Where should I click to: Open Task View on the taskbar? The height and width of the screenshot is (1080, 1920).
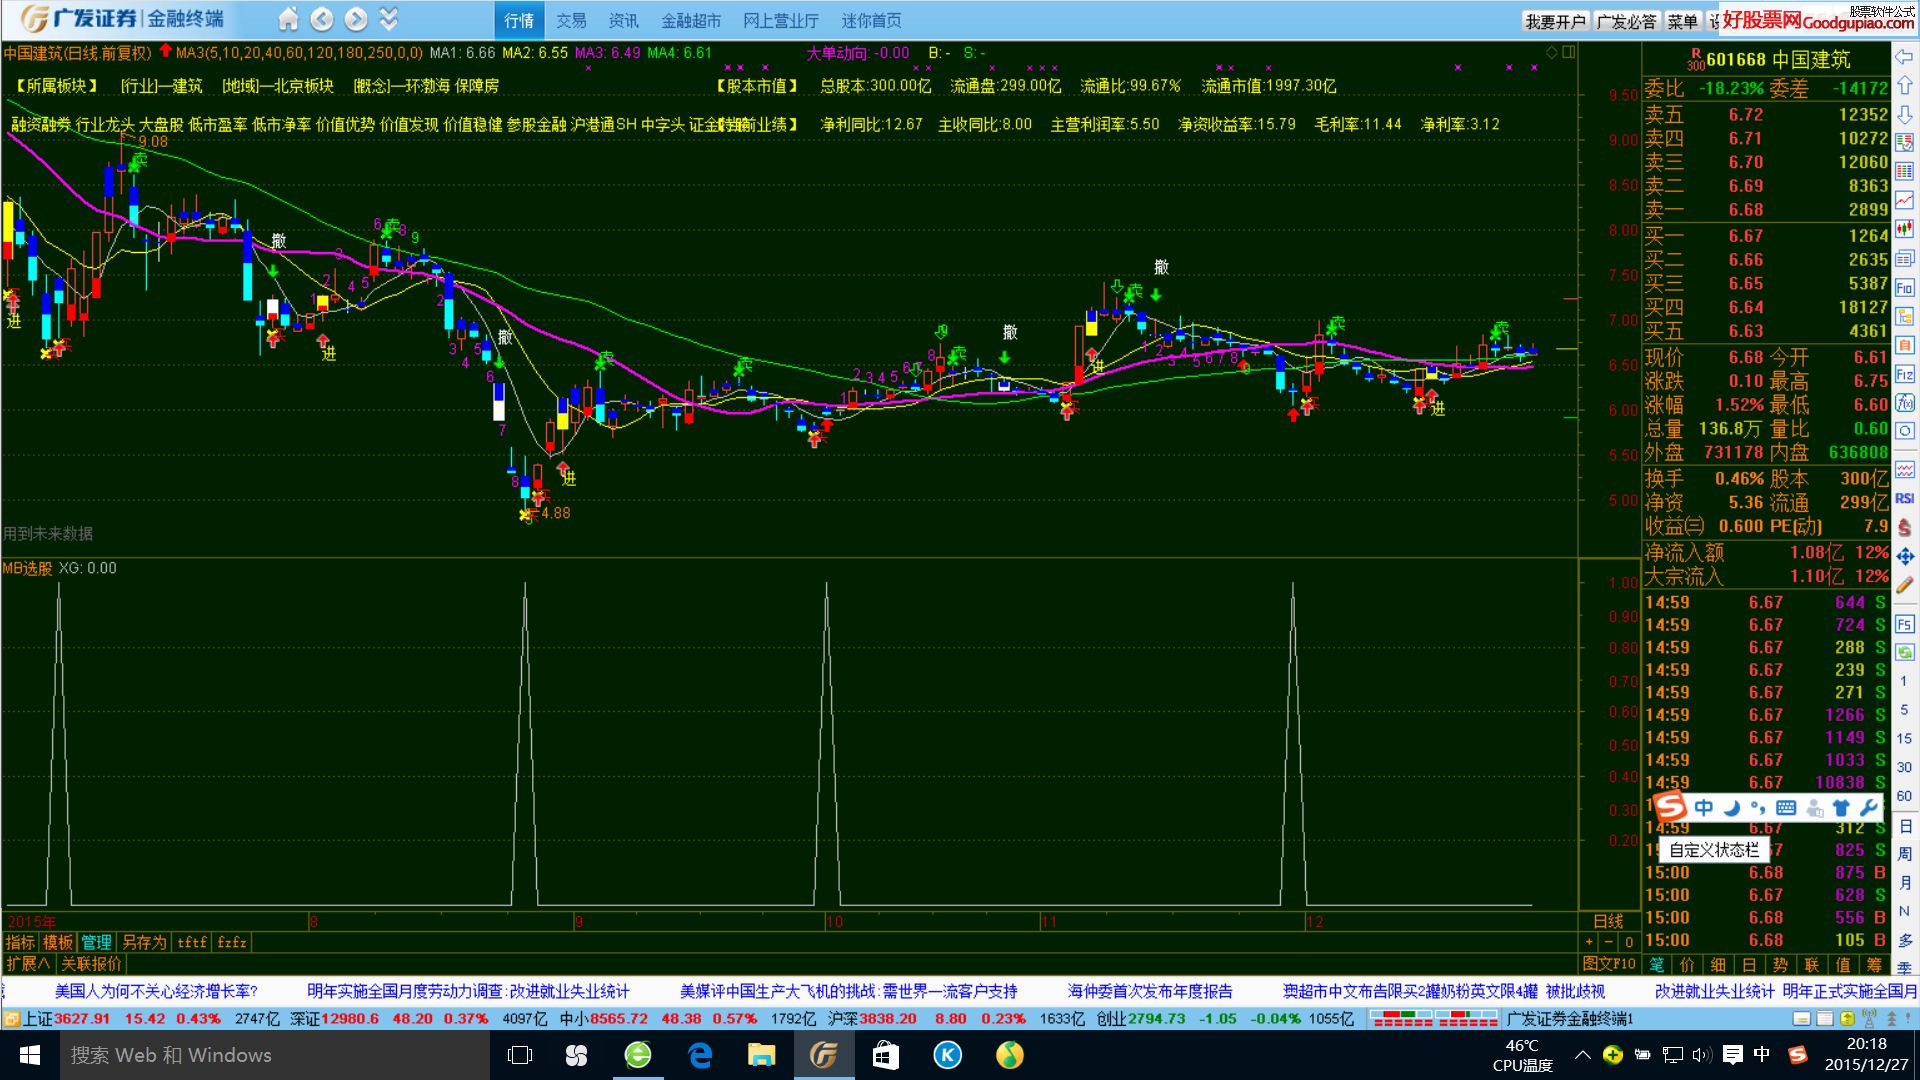pos(520,1055)
